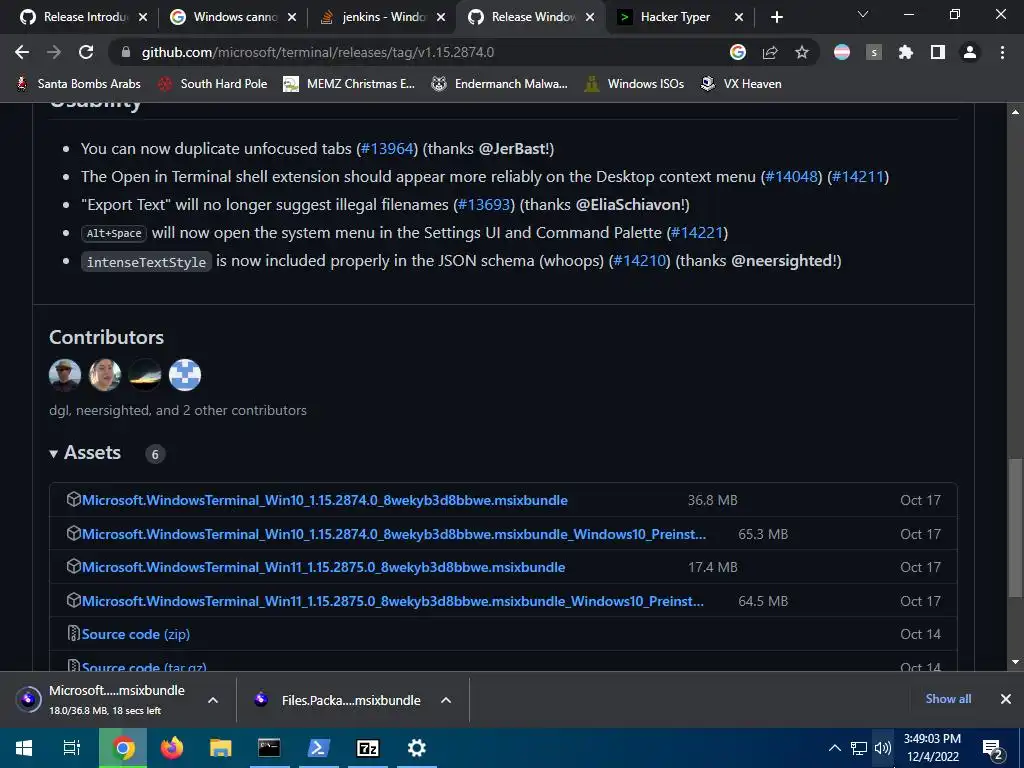Reload the GitHub release page
The image size is (1024, 768).
86,52
